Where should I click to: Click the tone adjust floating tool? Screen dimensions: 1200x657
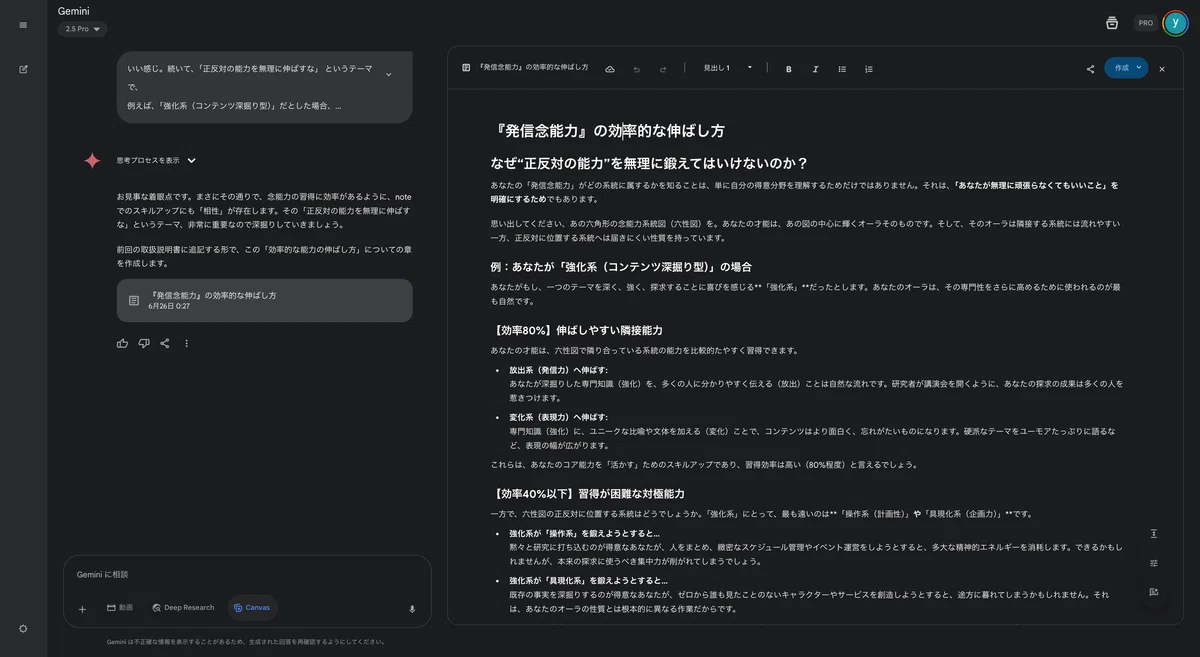click(1153, 563)
